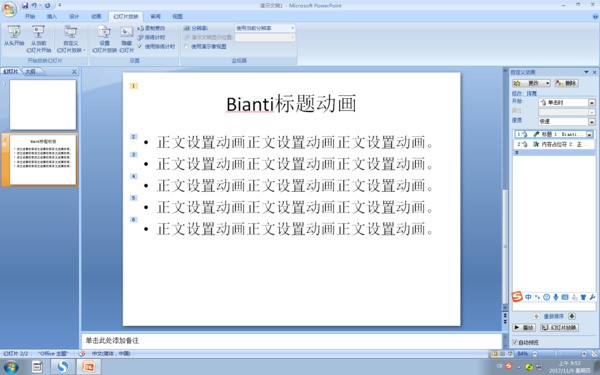This screenshot has width=600, height=375.
Task: Move animation up with reorder up arrow
Action: point(536,316)
